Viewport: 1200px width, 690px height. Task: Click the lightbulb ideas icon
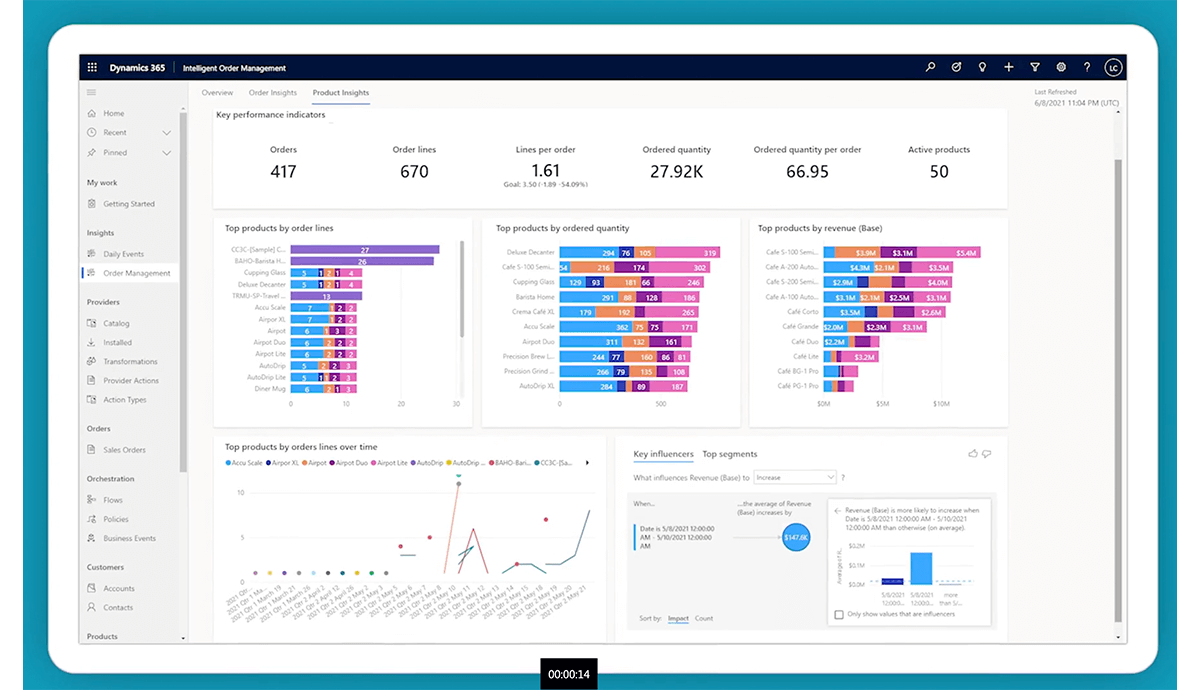[982, 67]
